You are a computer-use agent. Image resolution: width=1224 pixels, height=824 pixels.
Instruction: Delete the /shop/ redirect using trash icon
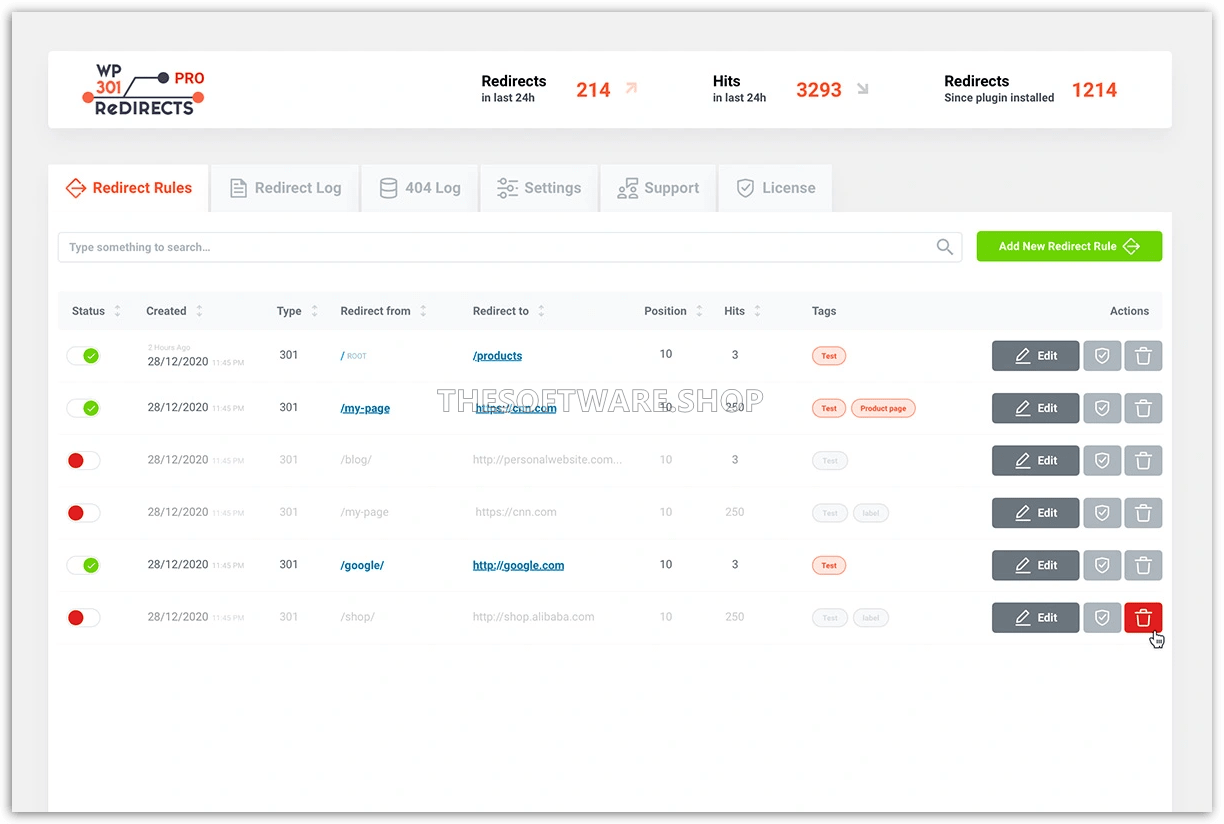[x=1143, y=617]
